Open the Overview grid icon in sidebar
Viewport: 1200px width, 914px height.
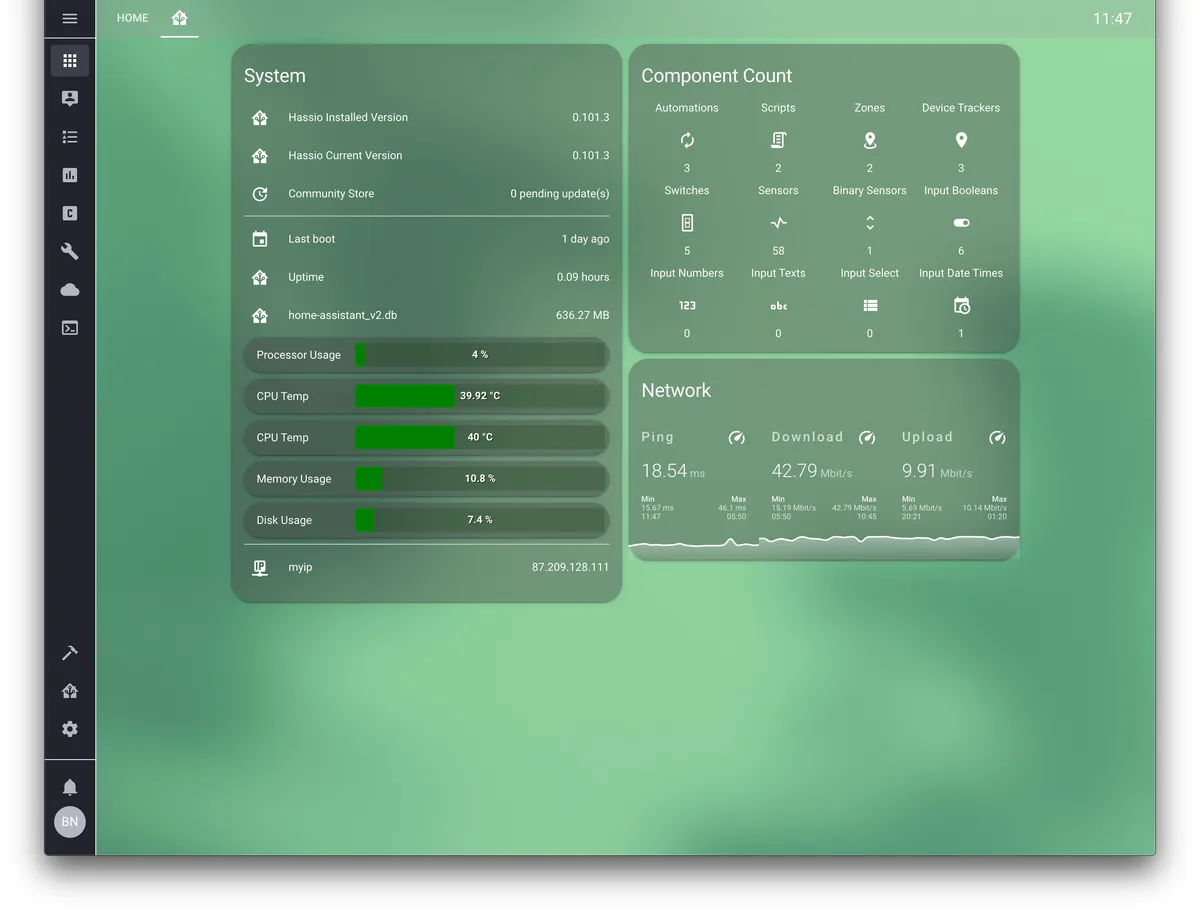click(x=69, y=60)
